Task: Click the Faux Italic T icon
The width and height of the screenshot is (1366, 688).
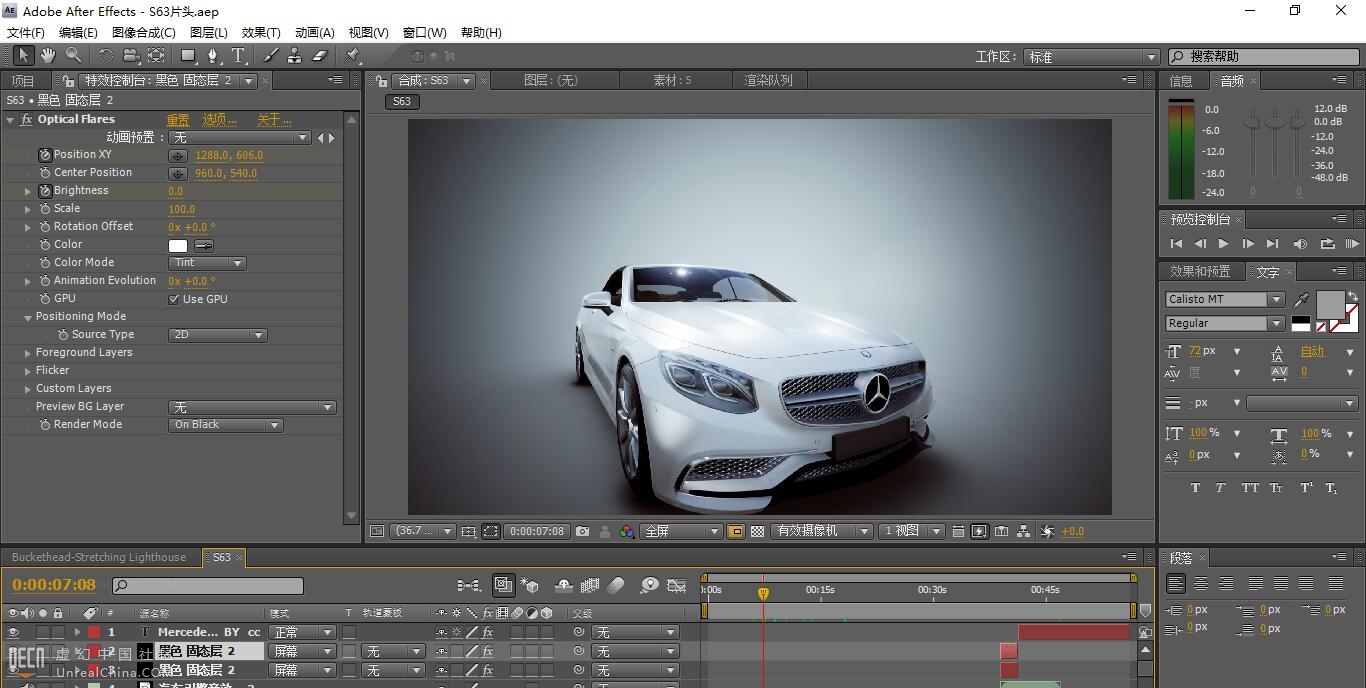Action: point(1221,488)
